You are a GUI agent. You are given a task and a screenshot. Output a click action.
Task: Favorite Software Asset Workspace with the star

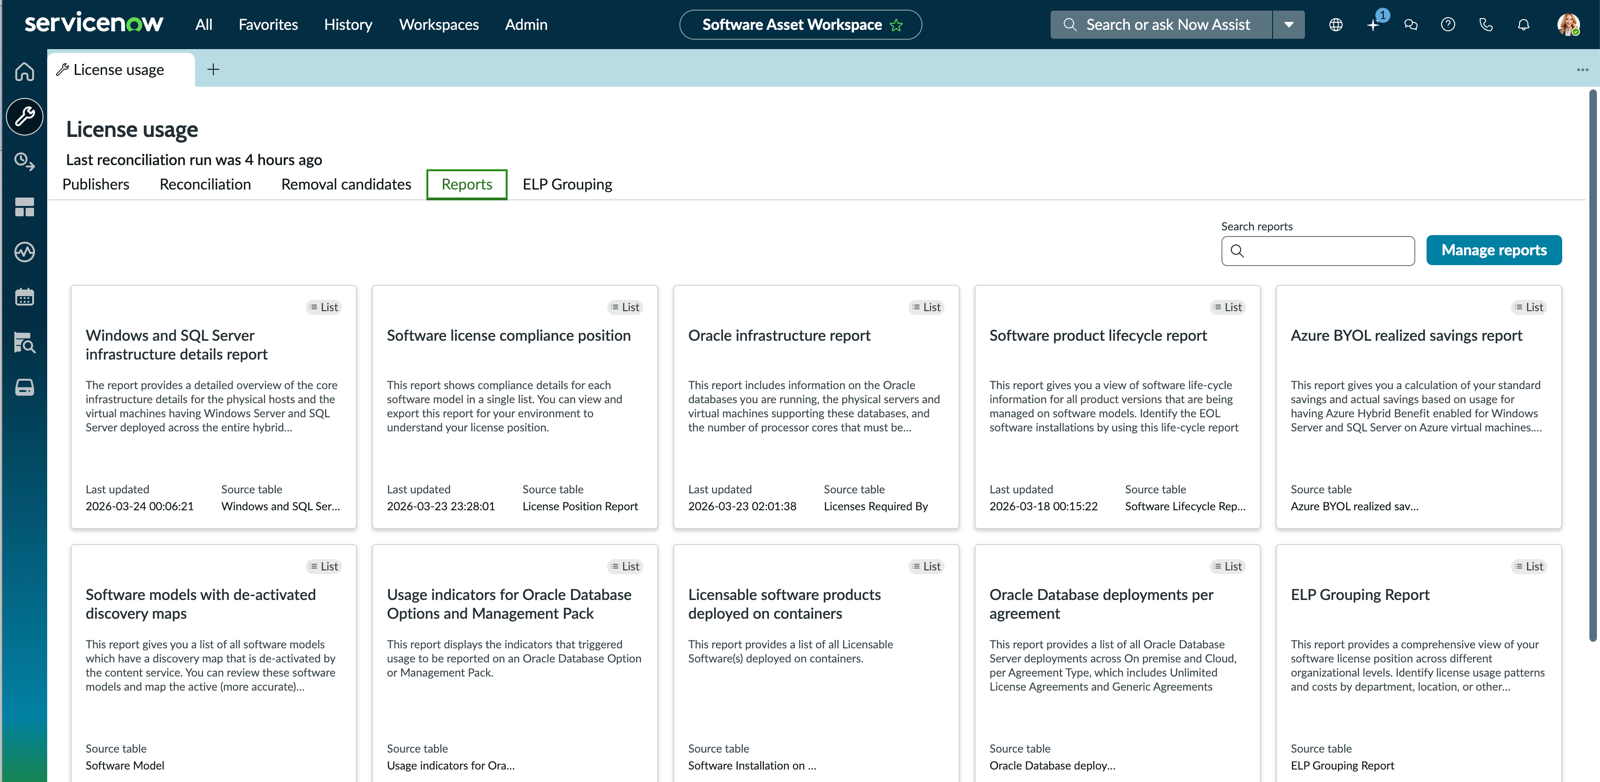[896, 25]
